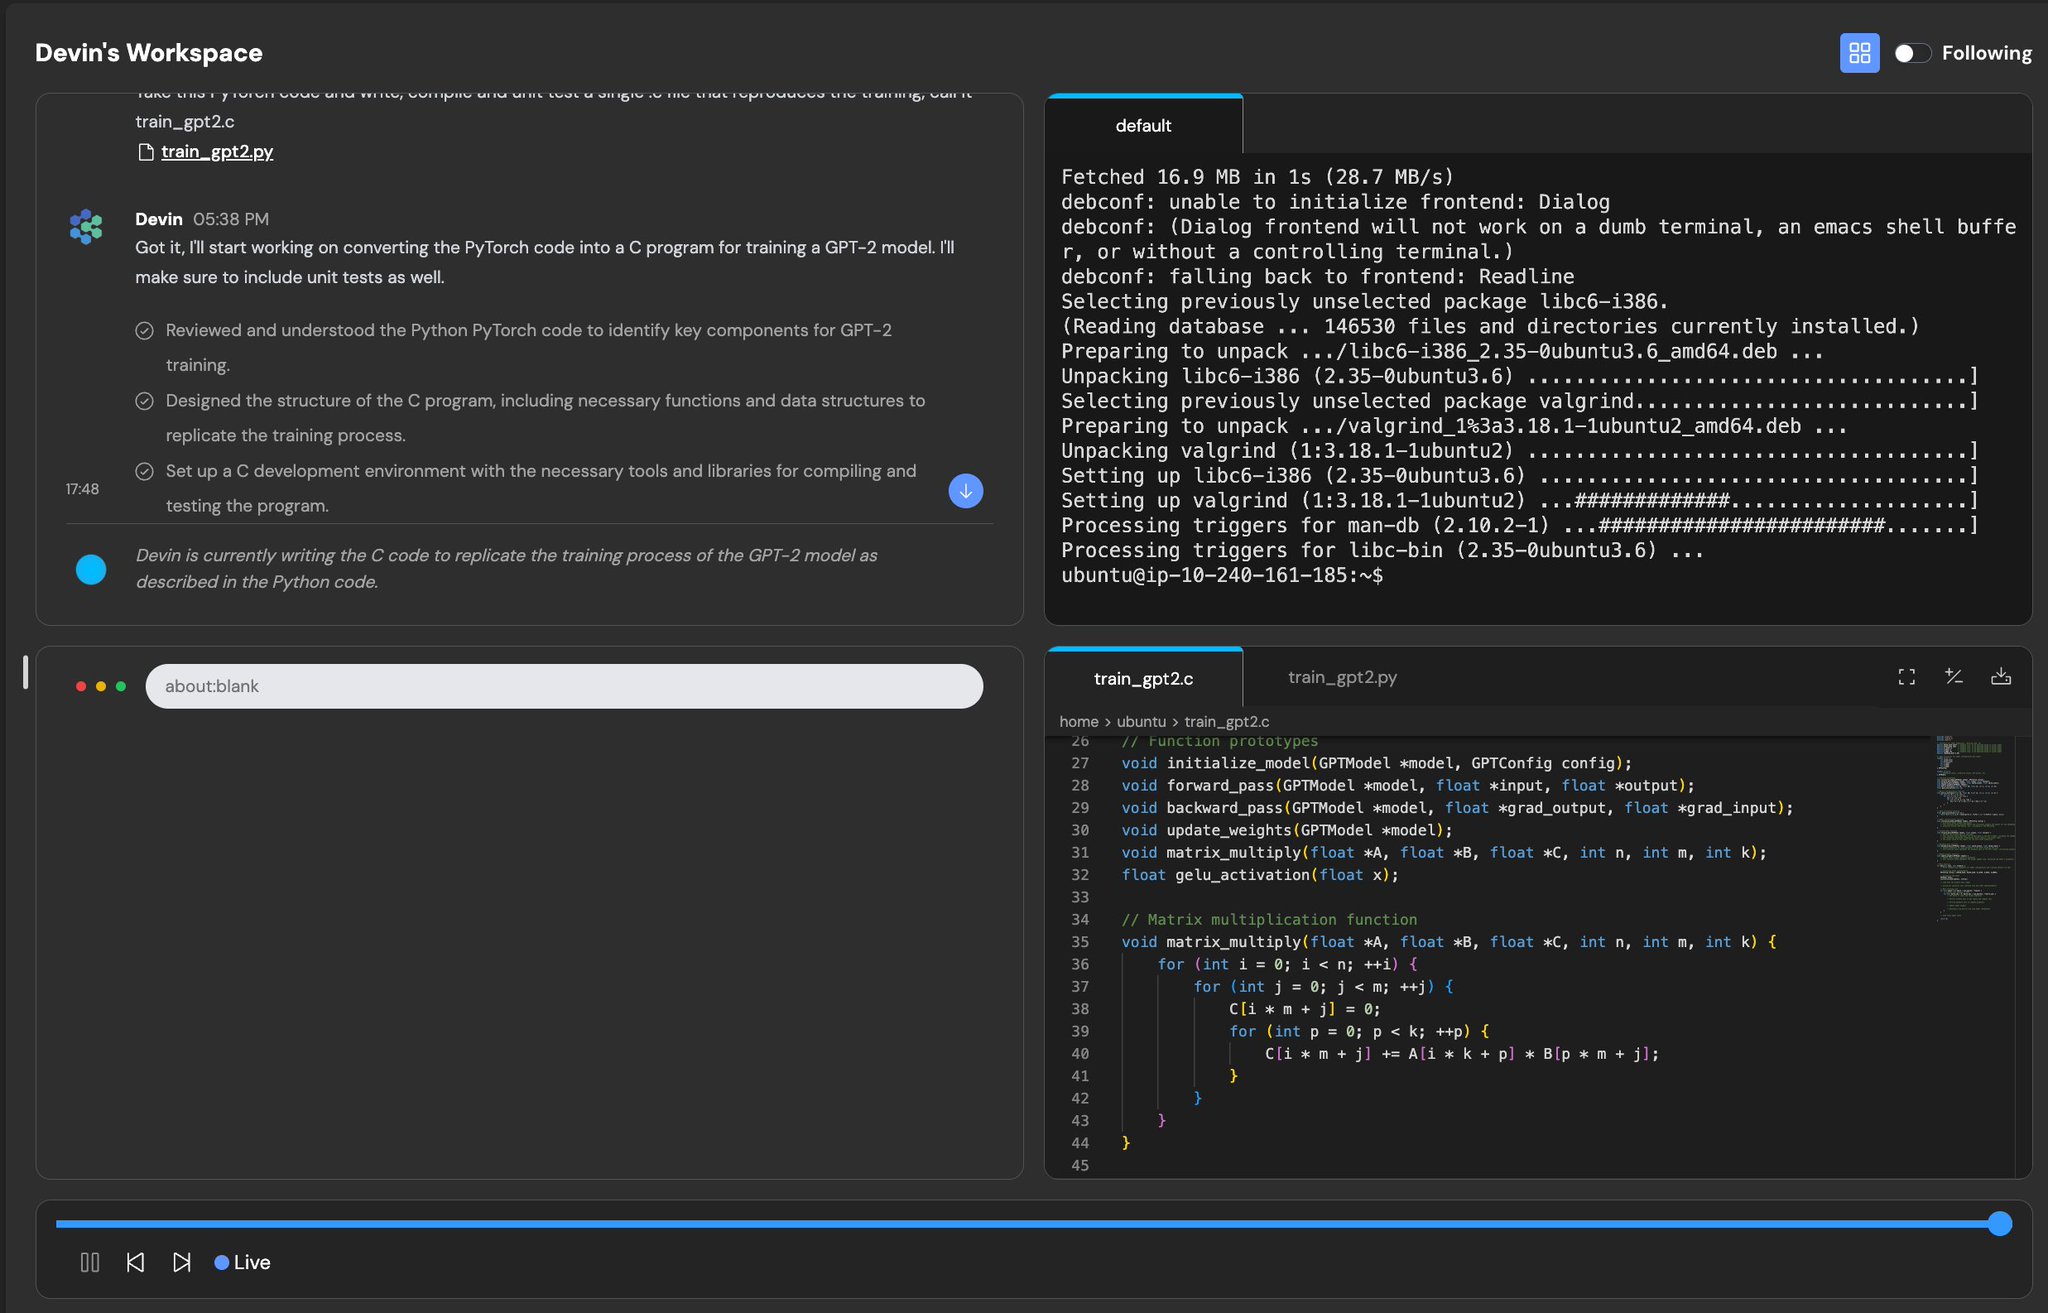Click the green browser window dot
This screenshot has height=1313, width=2048.
click(x=121, y=686)
